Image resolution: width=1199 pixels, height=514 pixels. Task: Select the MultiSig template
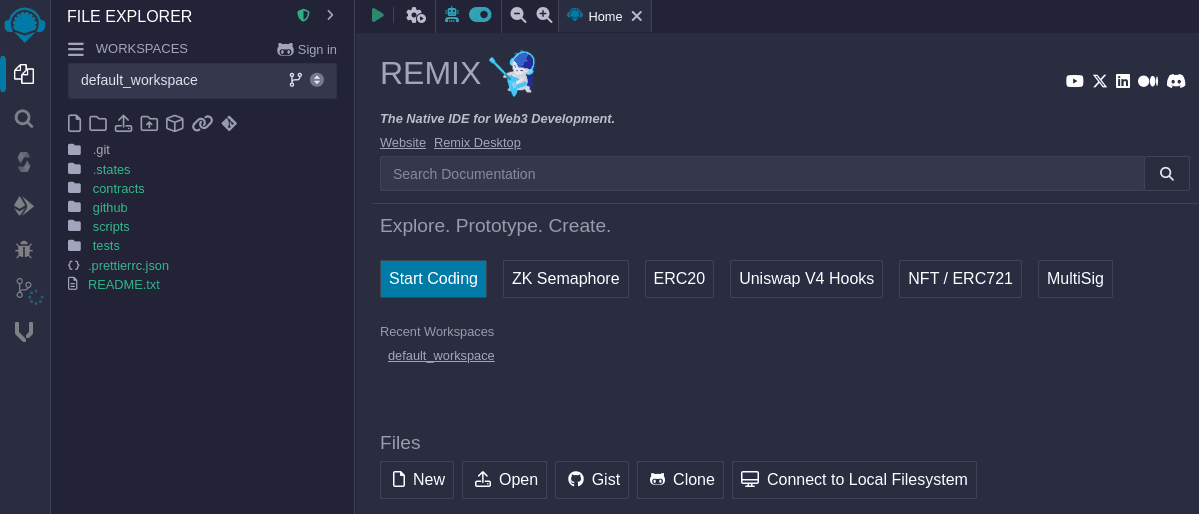click(x=1075, y=278)
